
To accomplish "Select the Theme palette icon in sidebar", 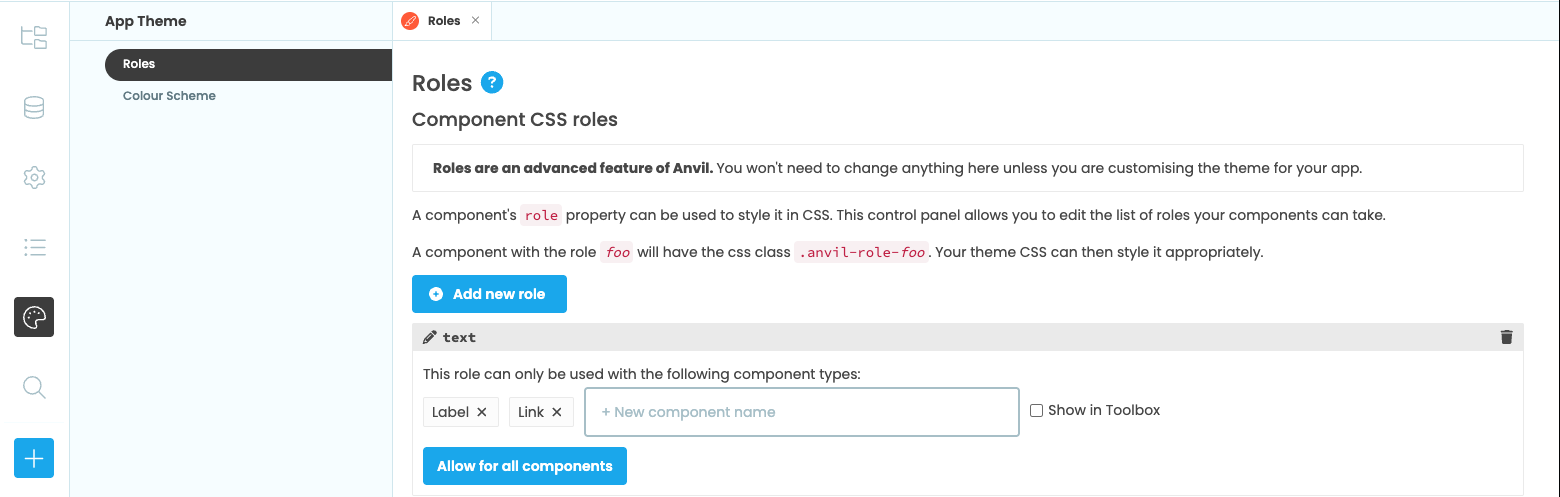I will [34, 317].
